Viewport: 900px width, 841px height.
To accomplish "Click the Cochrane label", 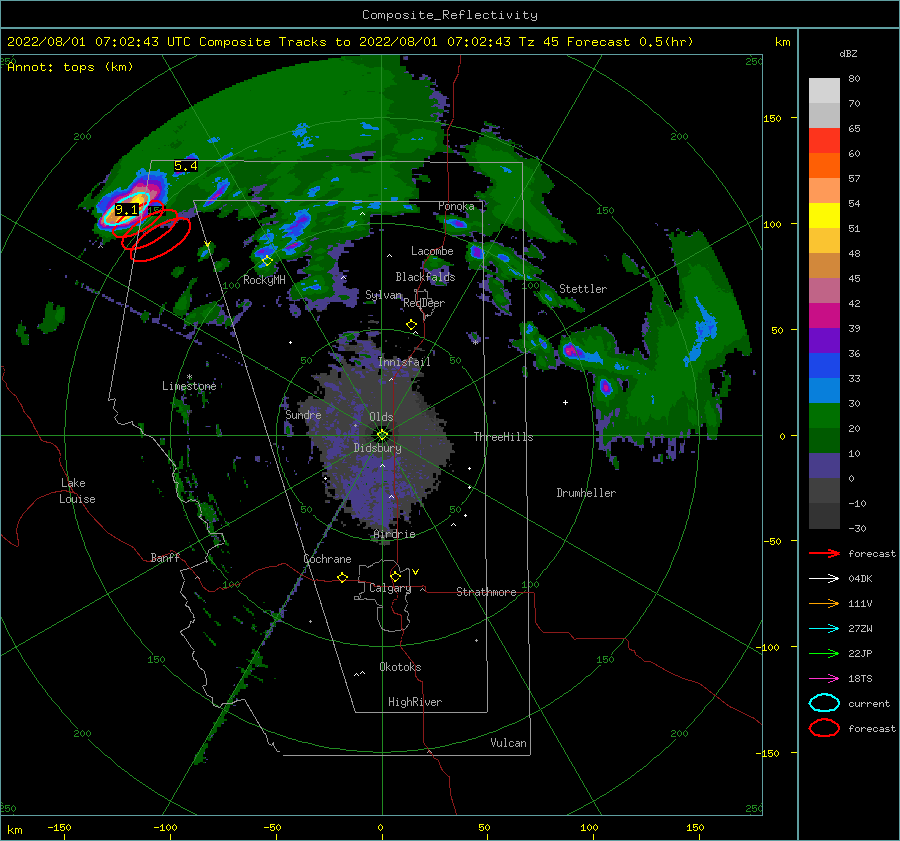I will (x=327, y=559).
